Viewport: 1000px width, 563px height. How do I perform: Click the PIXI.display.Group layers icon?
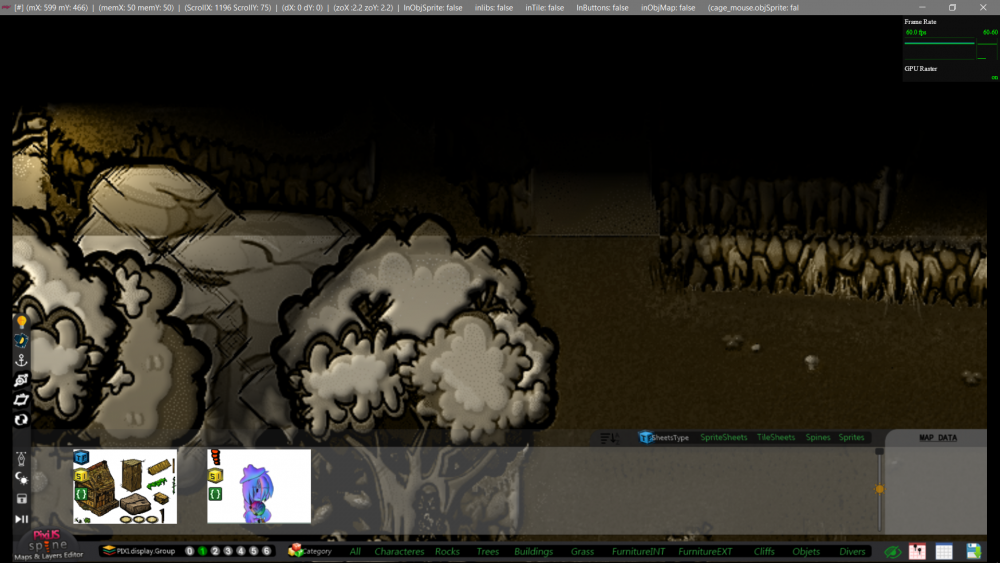[108, 551]
